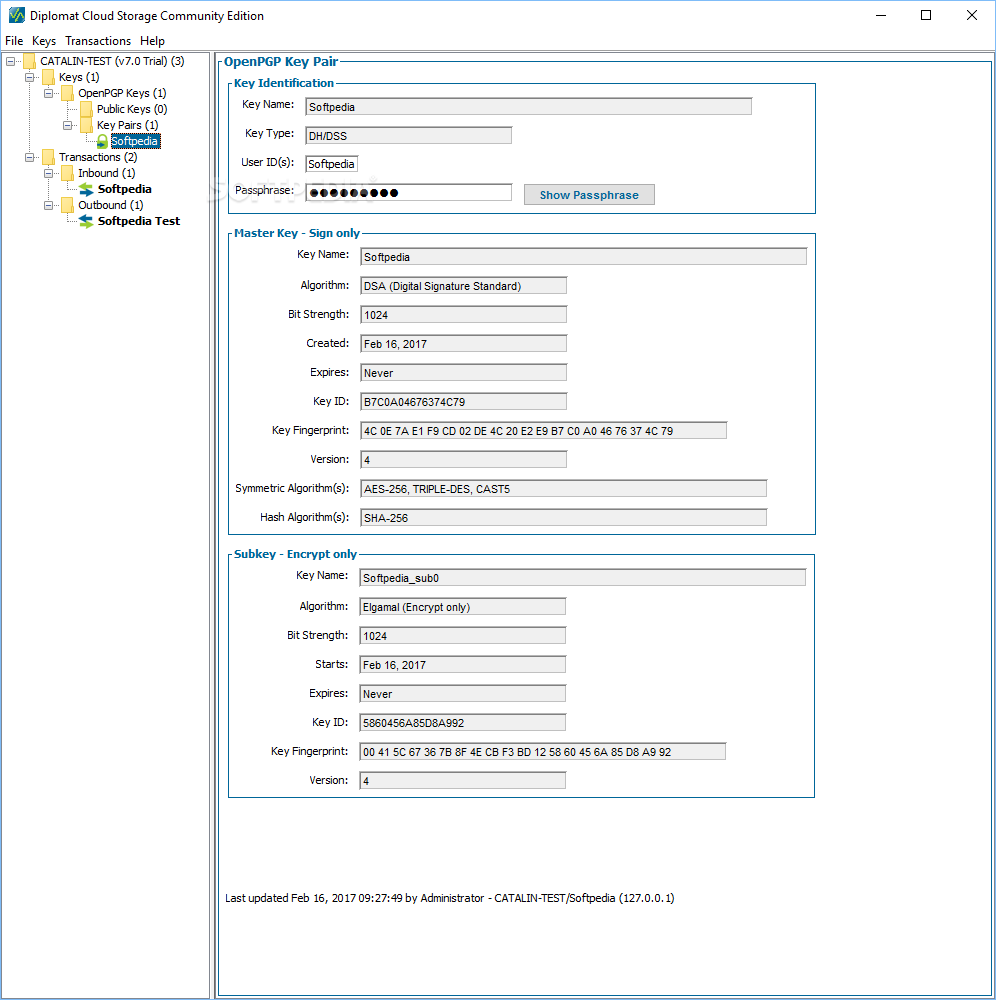996x1000 pixels.
Task: Minimize the Diplomat window
Action: [881, 15]
